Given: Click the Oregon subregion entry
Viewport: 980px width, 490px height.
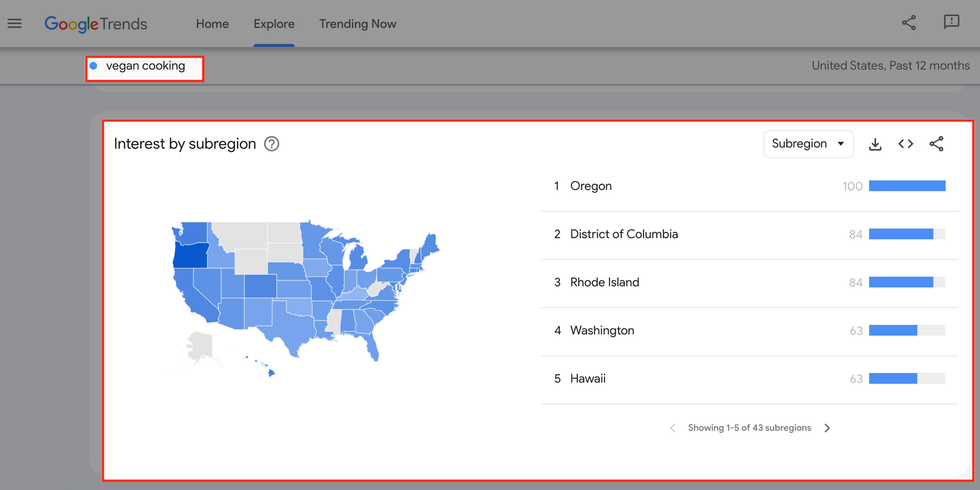Looking at the screenshot, I should coord(591,186).
